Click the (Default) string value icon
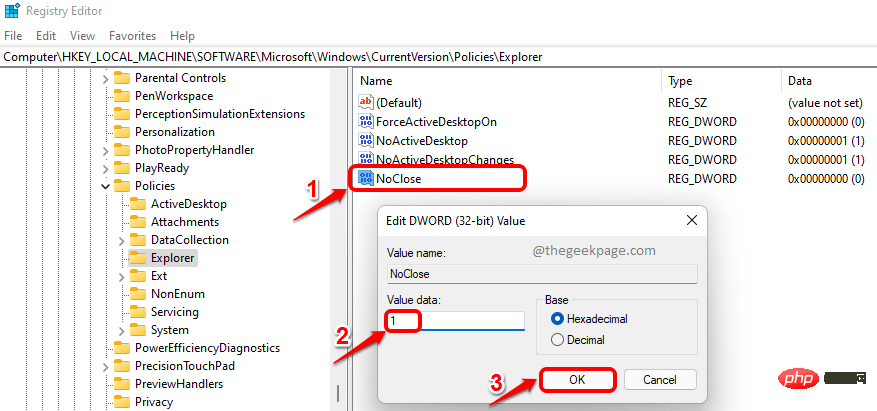The height and width of the screenshot is (411, 877). 365,102
